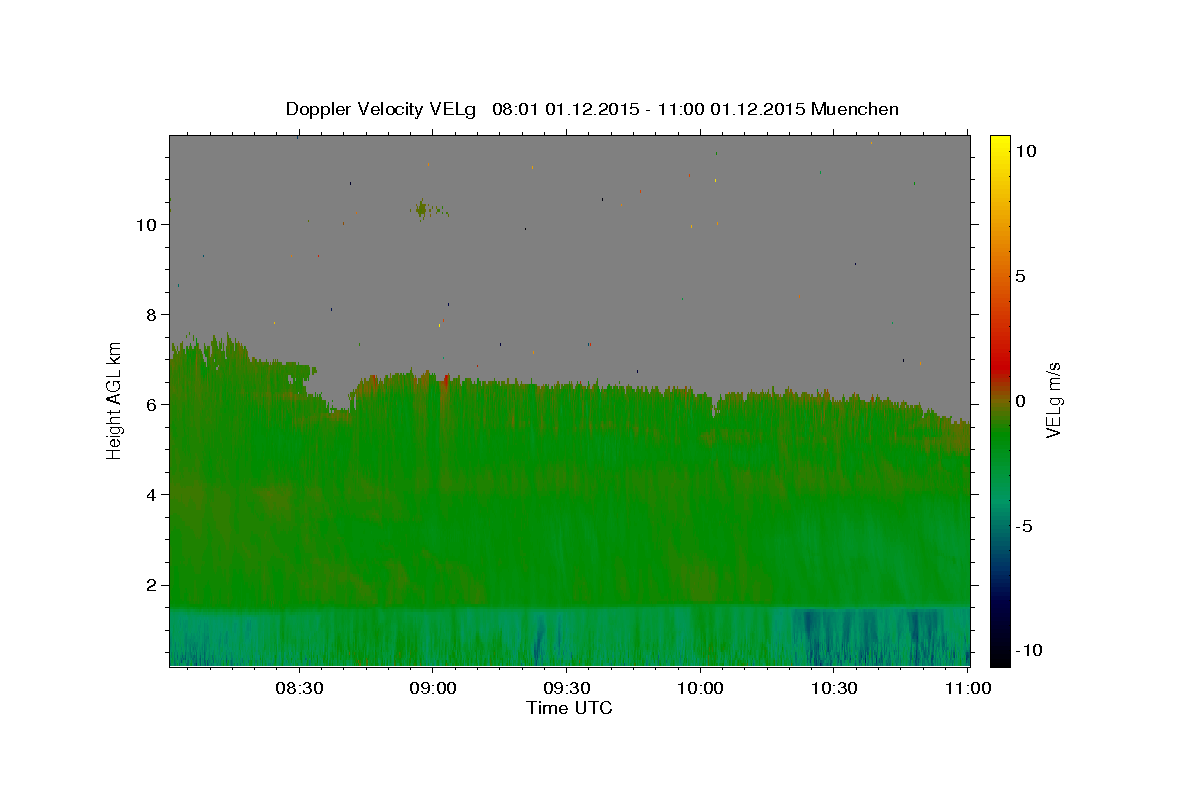Click the 10:00 time tick label

coord(700,688)
